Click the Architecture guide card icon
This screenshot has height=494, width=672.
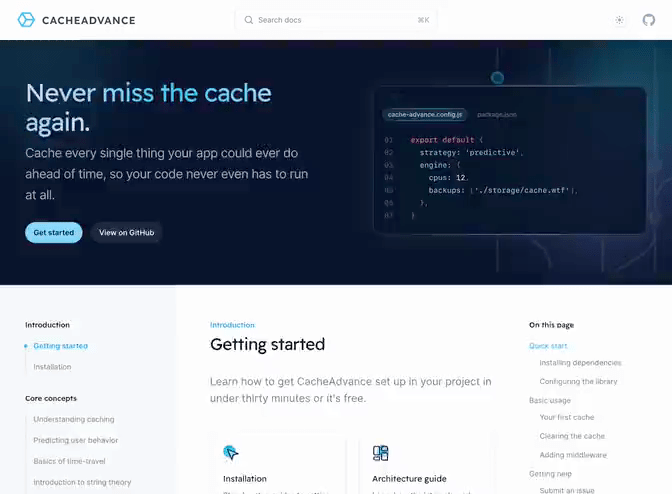380,453
